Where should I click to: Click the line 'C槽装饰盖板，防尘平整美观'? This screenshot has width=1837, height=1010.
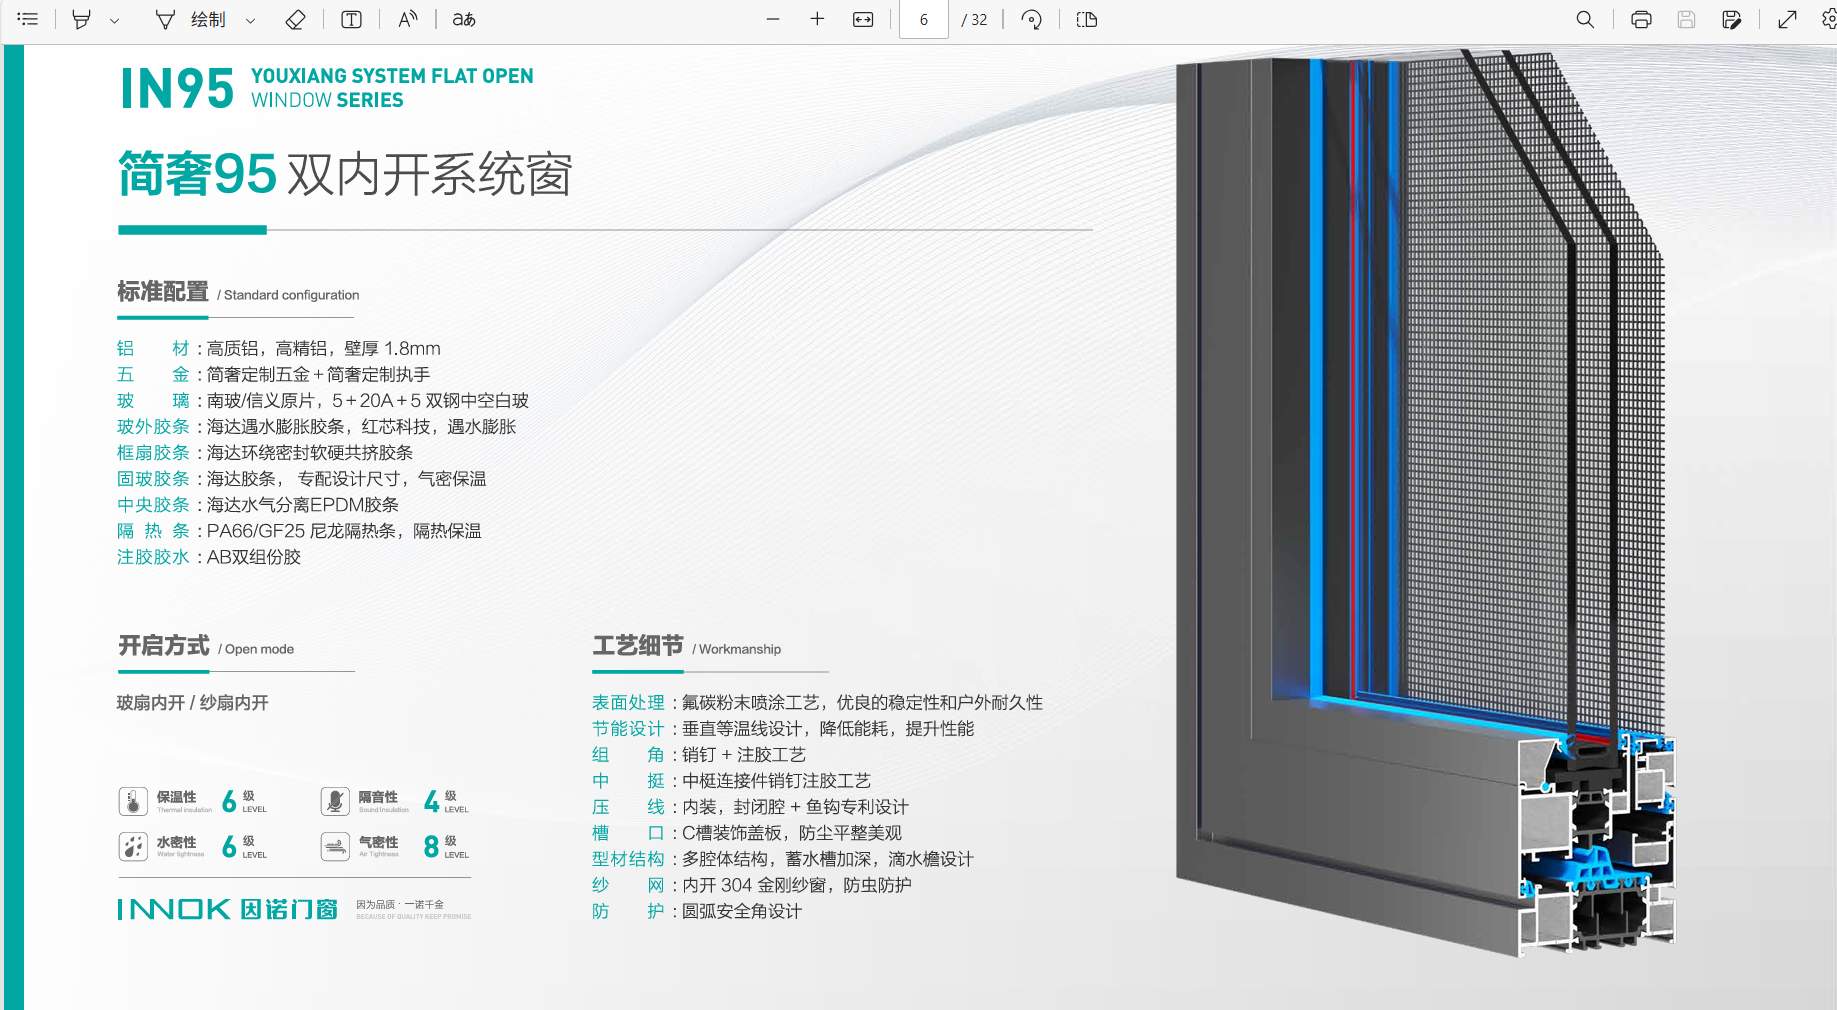pyautogui.click(x=792, y=832)
